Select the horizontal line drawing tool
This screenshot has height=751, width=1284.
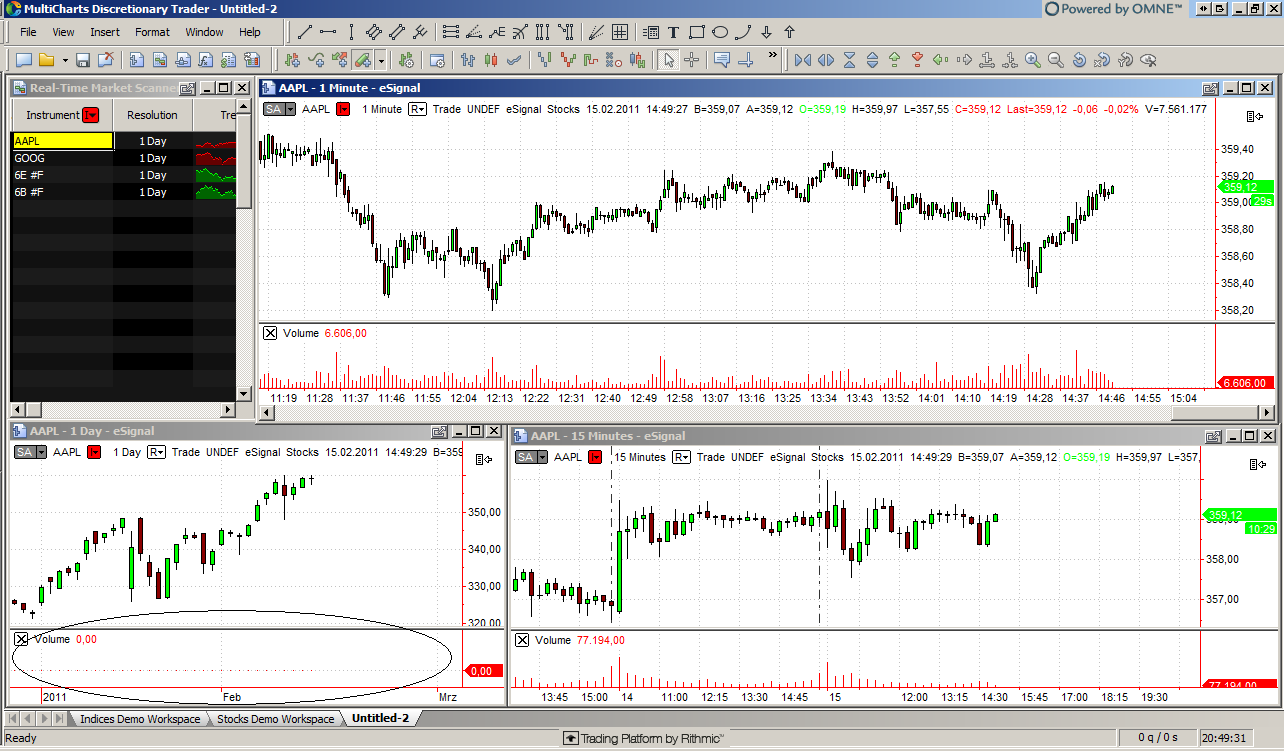[x=329, y=32]
